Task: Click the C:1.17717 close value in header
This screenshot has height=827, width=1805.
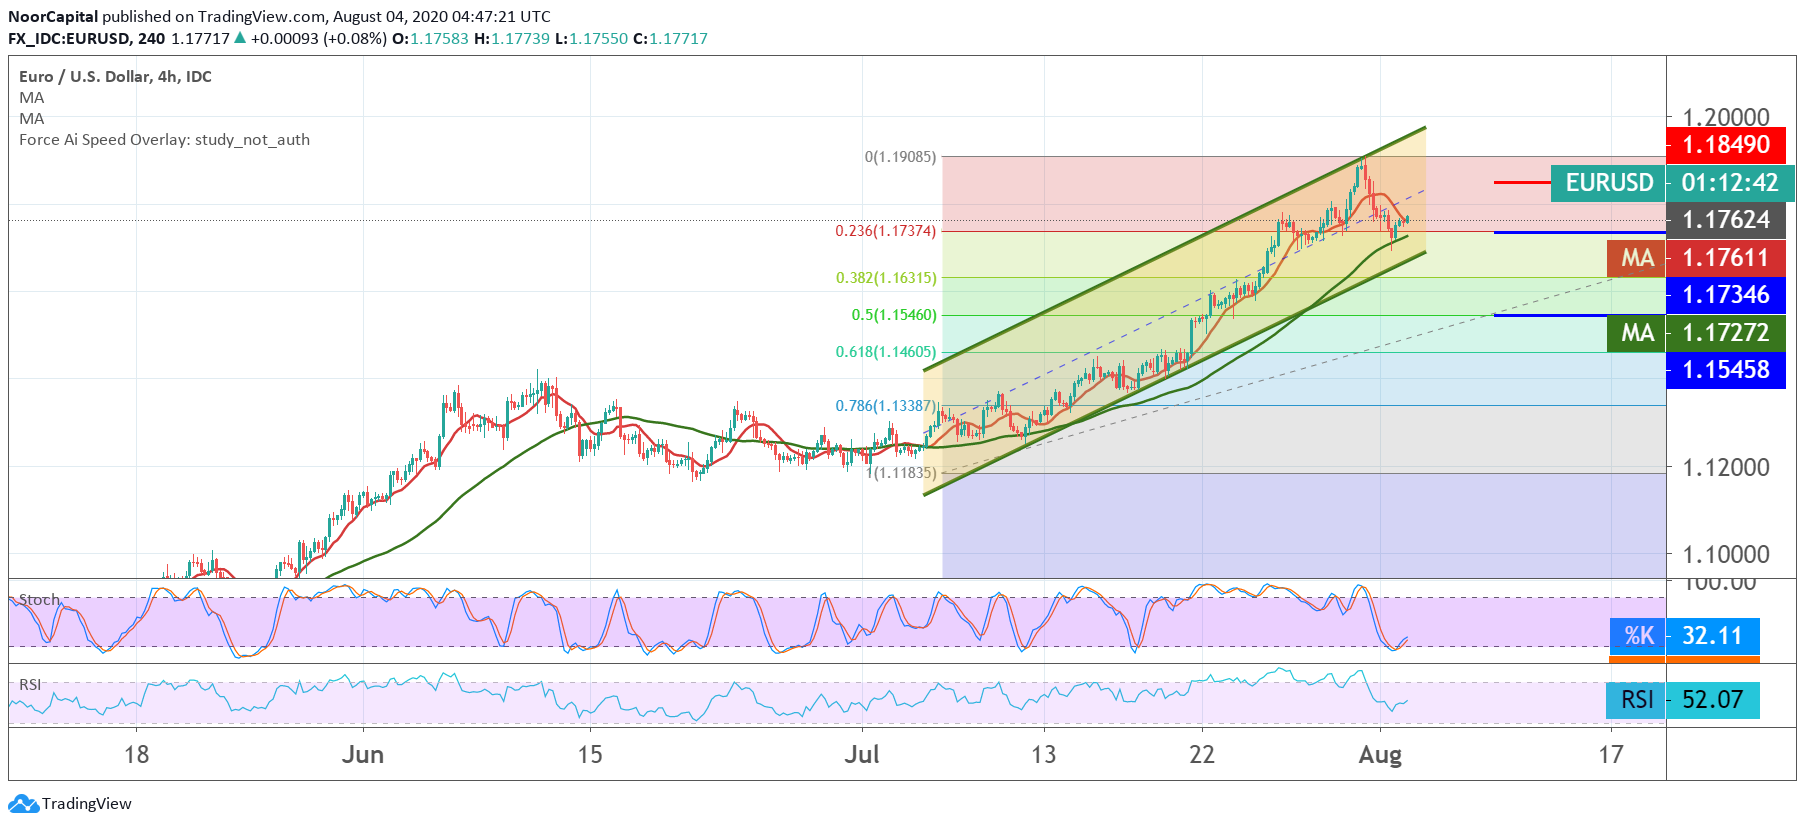Action: pyautogui.click(x=670, y=38)
